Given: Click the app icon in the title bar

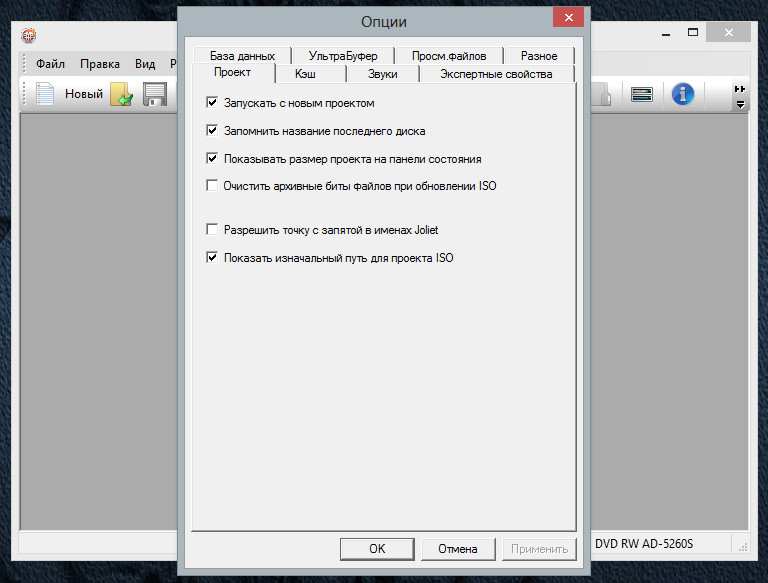Looking at the screenshot, I should (31, 34).
